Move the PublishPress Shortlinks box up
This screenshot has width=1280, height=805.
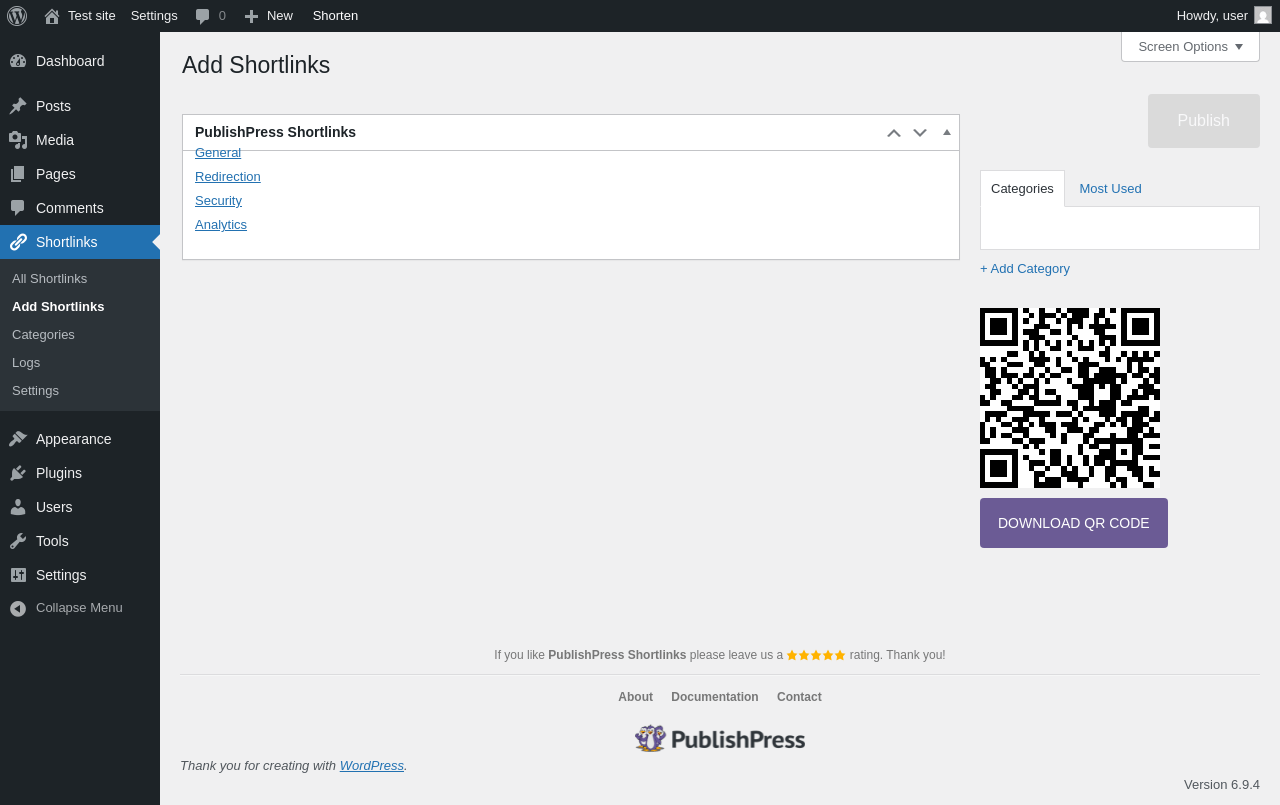894,132
